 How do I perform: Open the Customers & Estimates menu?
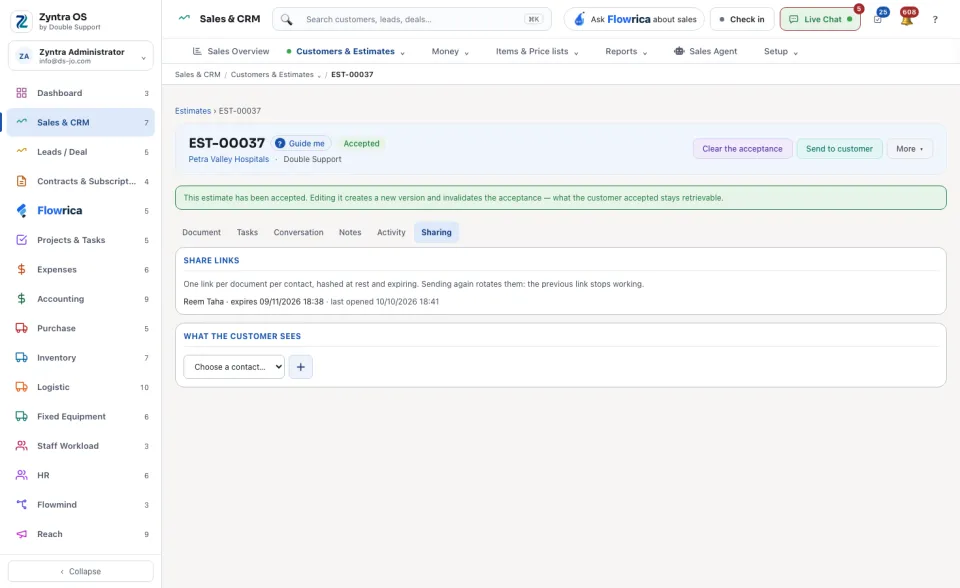[x=345, y=51]
